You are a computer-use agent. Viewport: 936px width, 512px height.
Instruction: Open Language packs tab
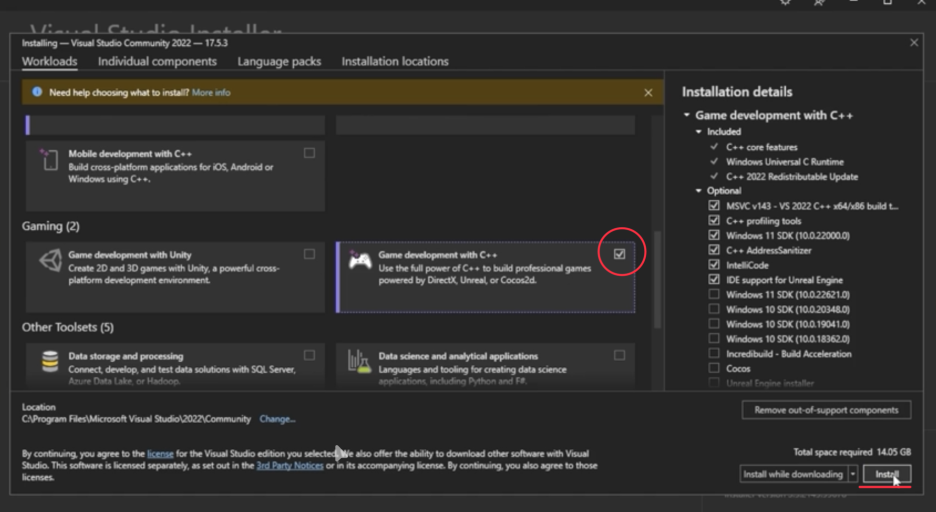[x=279, y=61]
